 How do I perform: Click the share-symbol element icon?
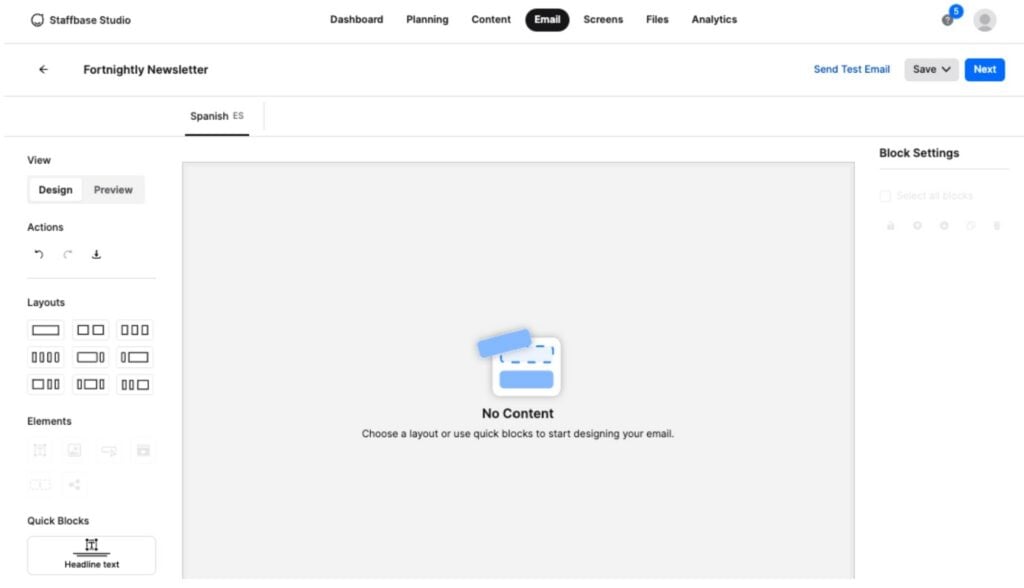pyautogui.click(x=74, y=484)
